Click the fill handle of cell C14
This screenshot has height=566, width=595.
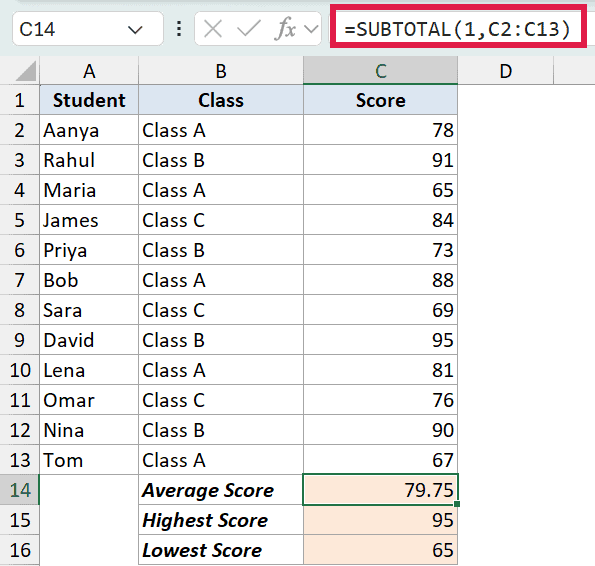coord(457,504)
